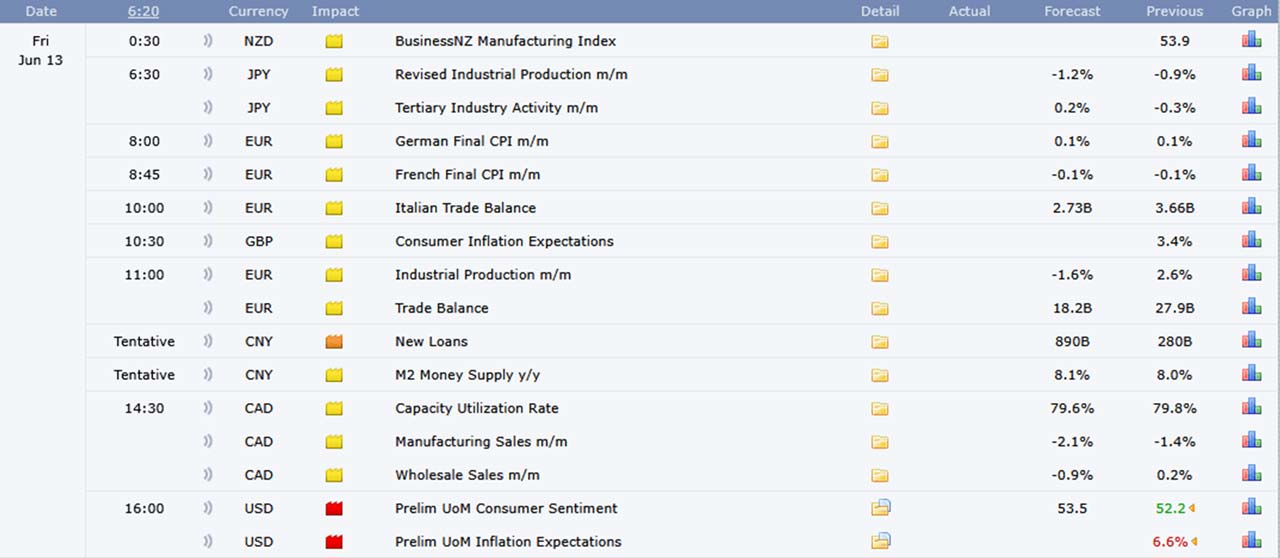Click red impact icon for Prelim UoM Inflation Expectations
The image size is (1280, 558).
point(334,542)
